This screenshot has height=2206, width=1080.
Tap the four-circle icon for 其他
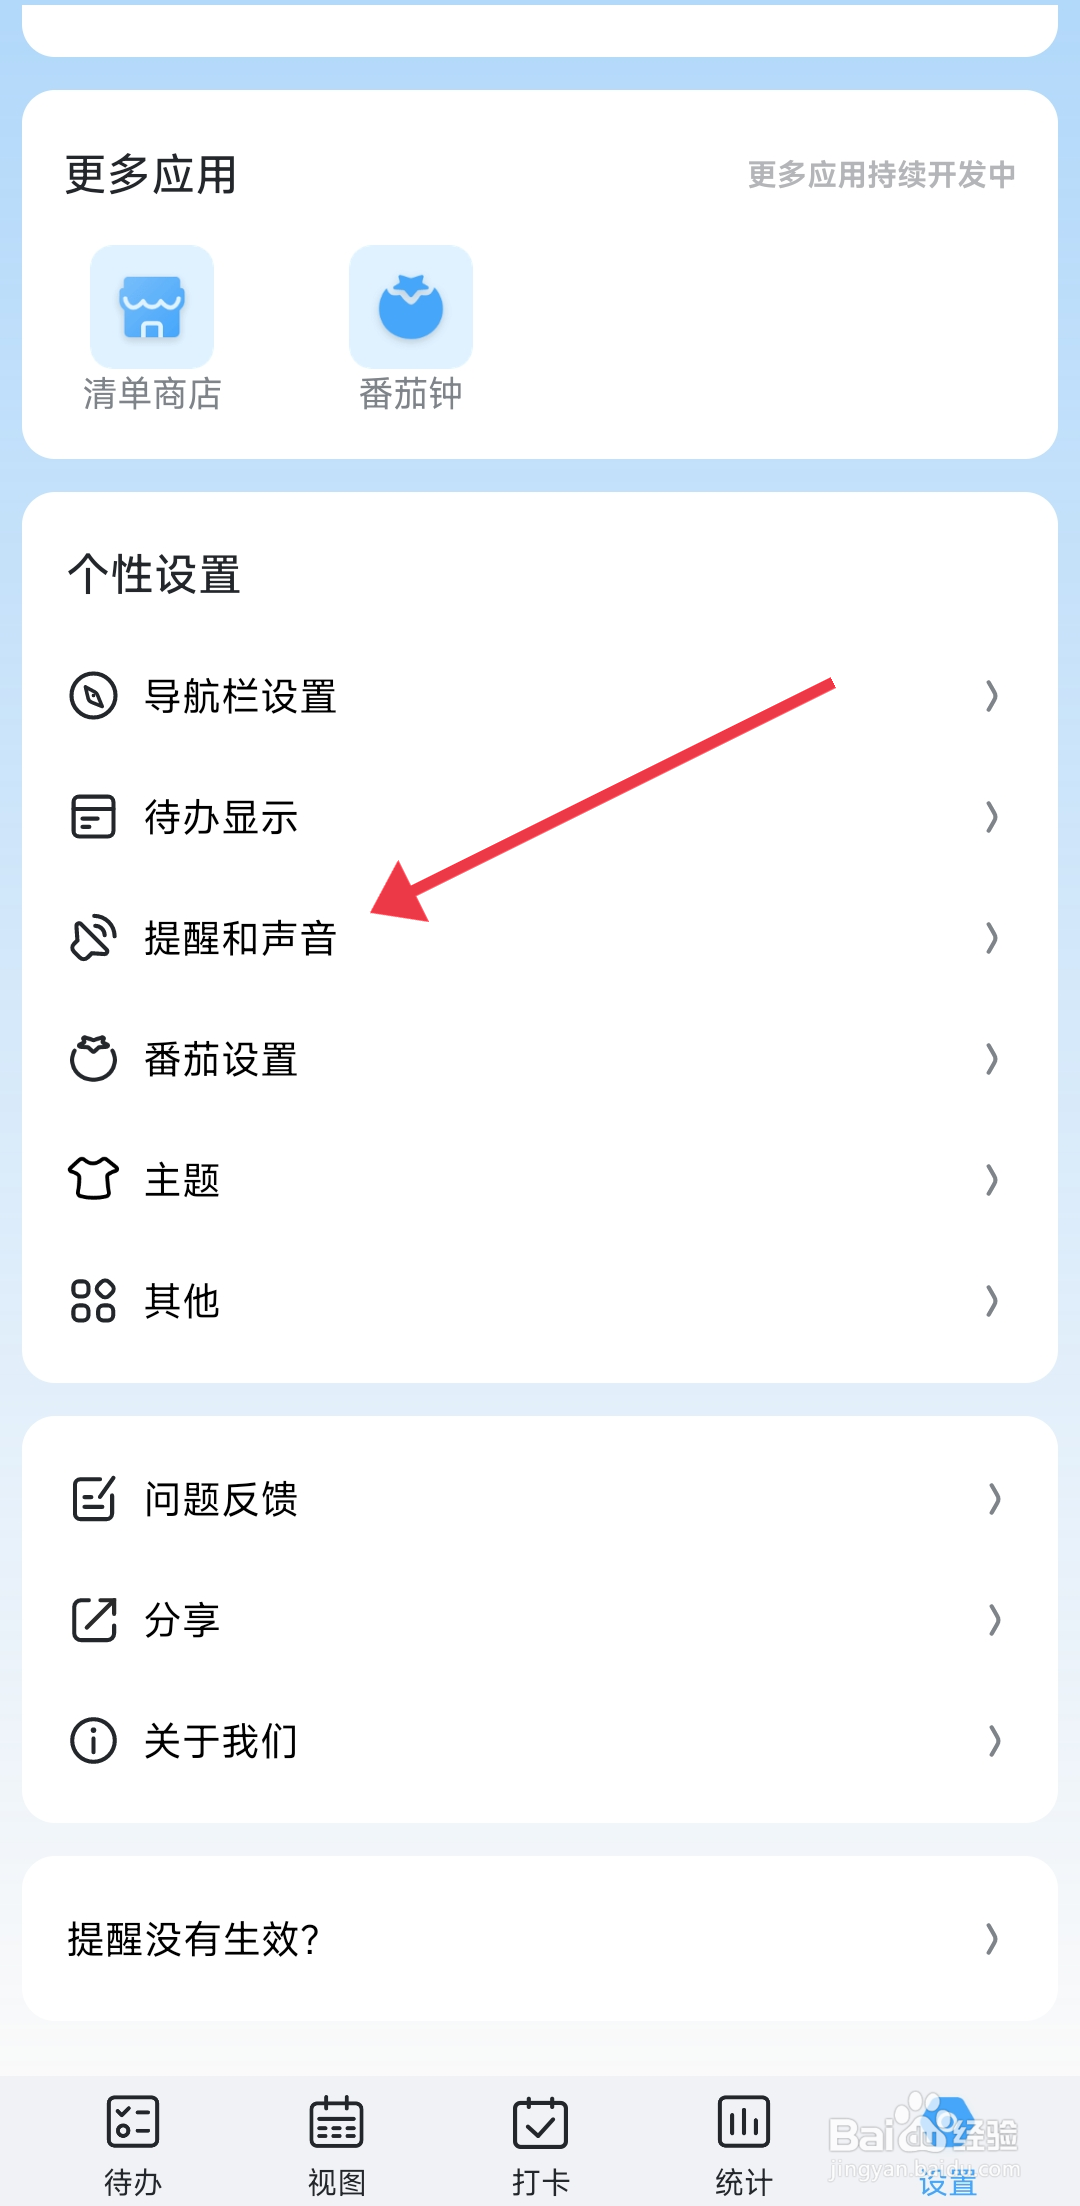tap(94, 1301)
